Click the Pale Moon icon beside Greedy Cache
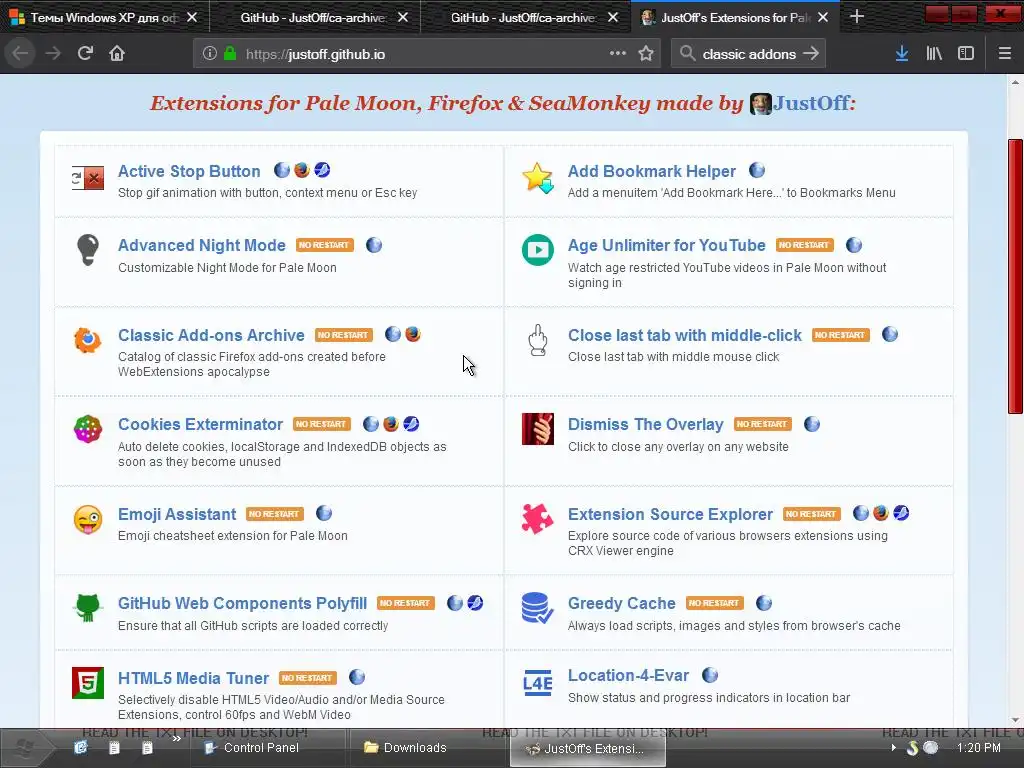This screenshot has height=768, width=1024. (763, 603)
